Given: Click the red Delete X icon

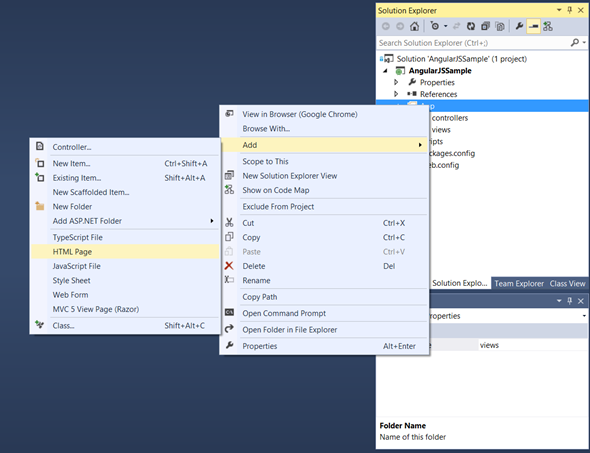Looking at the screenshot, I should [229, 266].
